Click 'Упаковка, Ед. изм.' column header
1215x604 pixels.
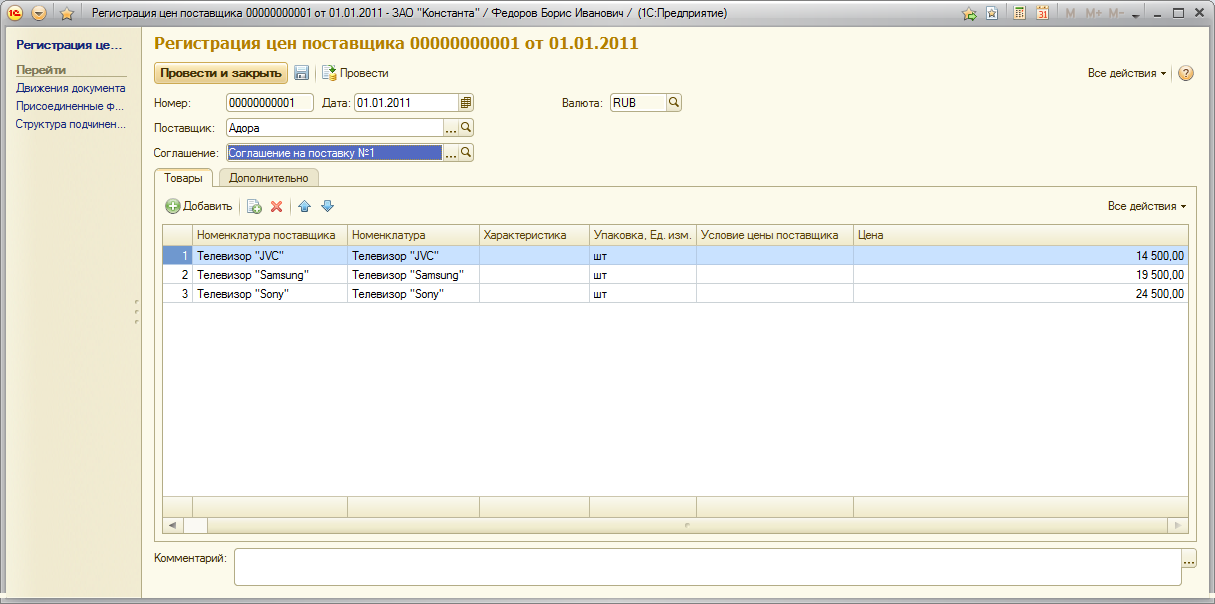click(x=643, y=235)
